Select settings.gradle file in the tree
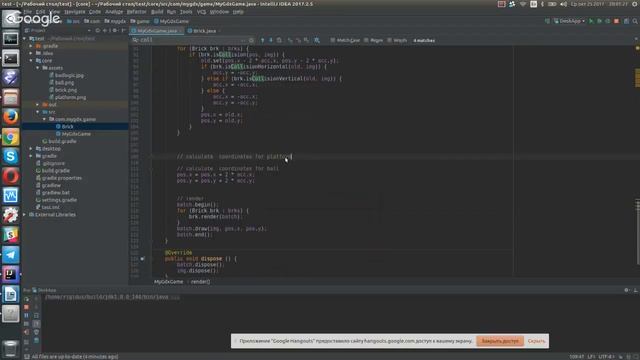 (x=59, y=200)
